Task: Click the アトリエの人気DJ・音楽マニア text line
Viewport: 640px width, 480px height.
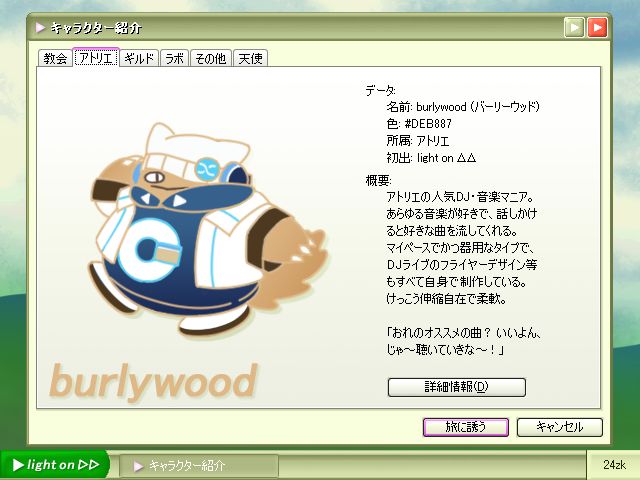Action: 460,197
